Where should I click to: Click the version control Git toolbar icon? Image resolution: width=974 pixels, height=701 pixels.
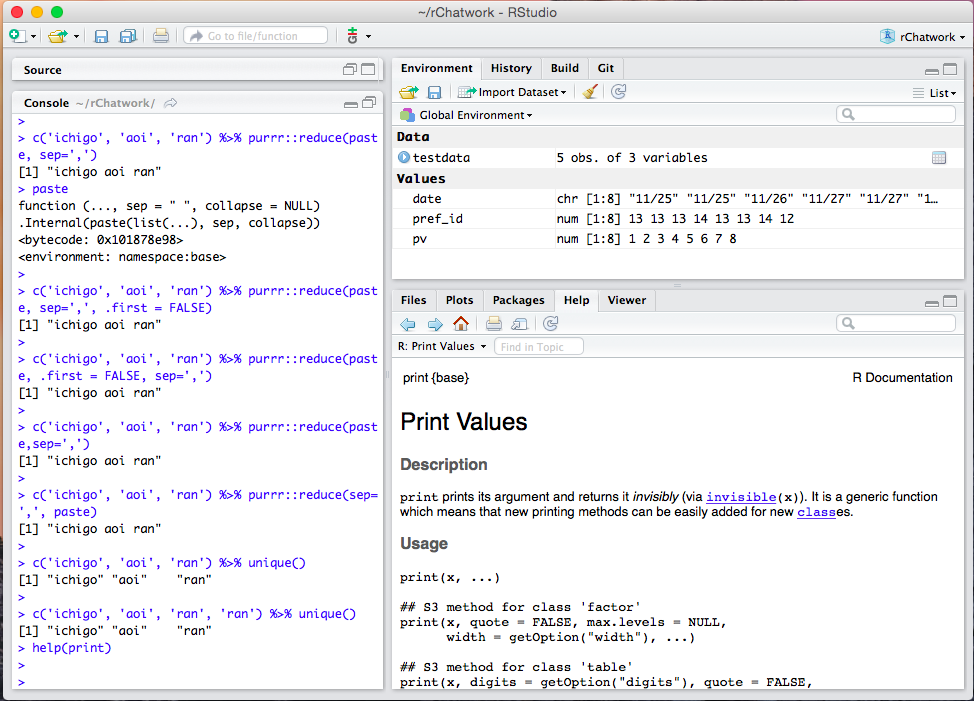[352, 36]
